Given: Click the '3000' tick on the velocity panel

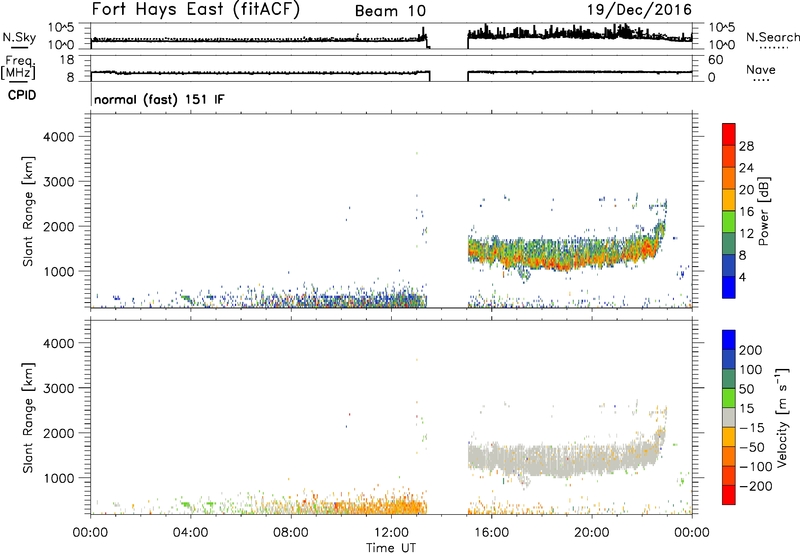Looking at the screenshot, I should (x=58, y=388).
